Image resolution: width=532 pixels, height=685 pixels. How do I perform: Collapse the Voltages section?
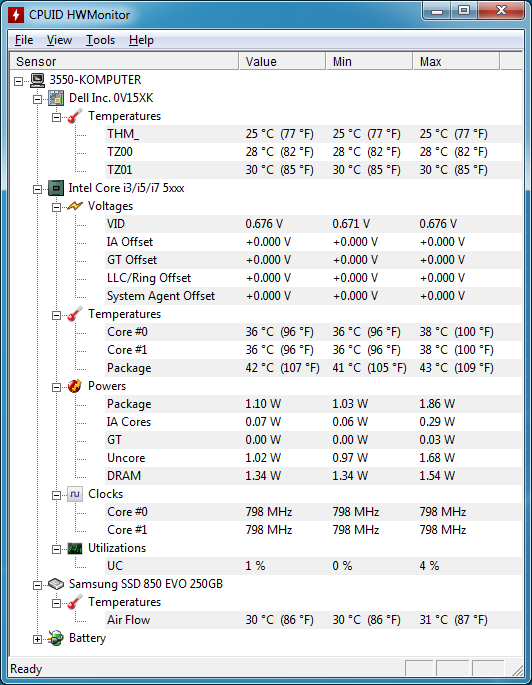click(56, 207)
